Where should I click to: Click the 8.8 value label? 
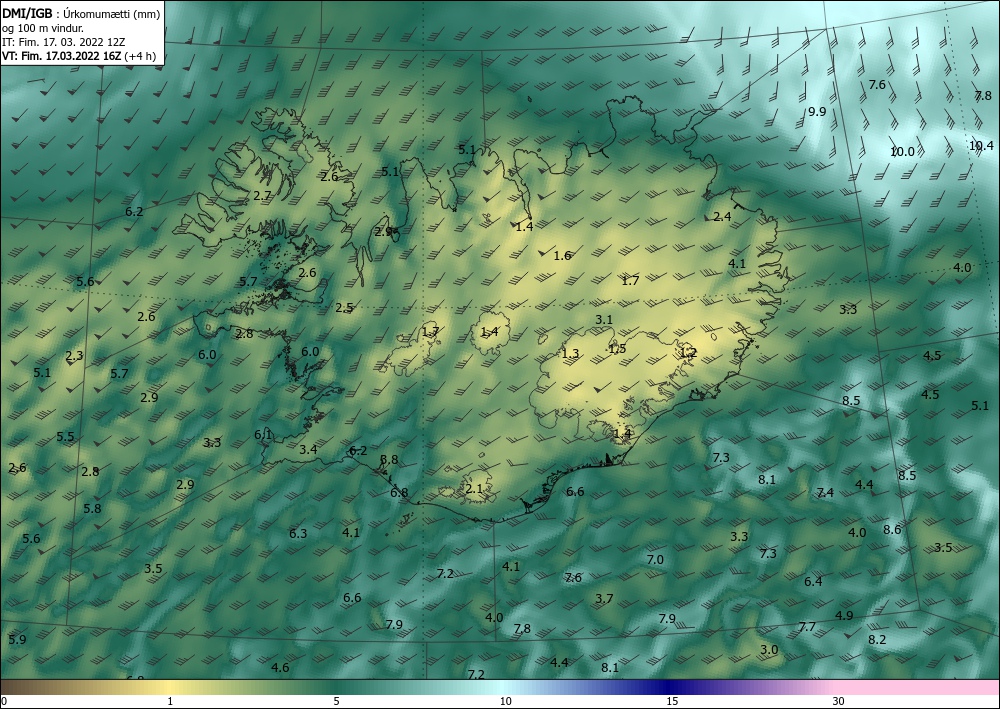(389, 460)
